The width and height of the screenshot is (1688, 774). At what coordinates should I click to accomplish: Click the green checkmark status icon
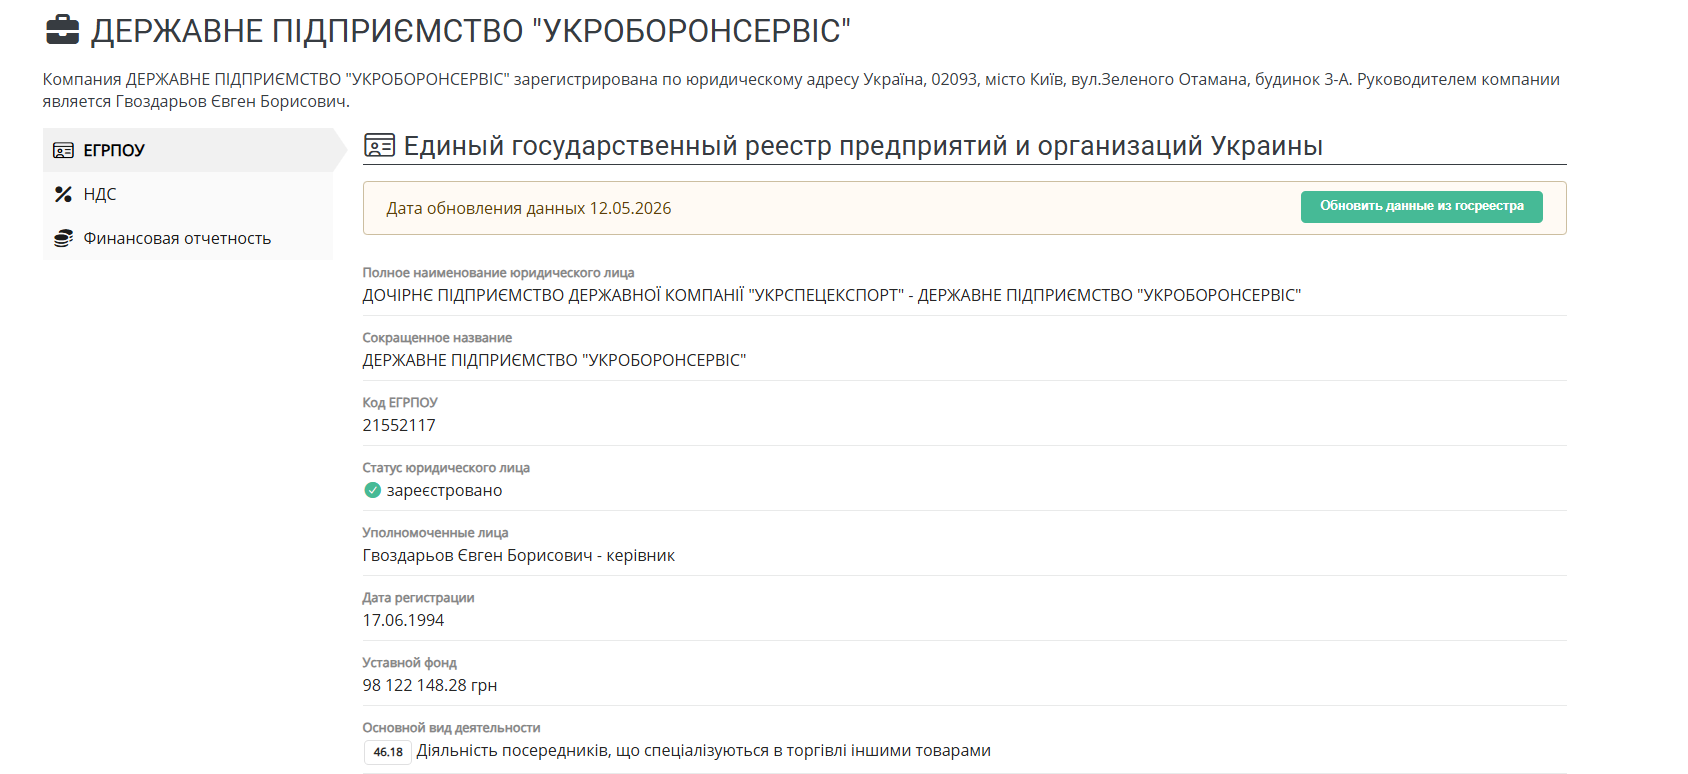click(x=372, y=490)
